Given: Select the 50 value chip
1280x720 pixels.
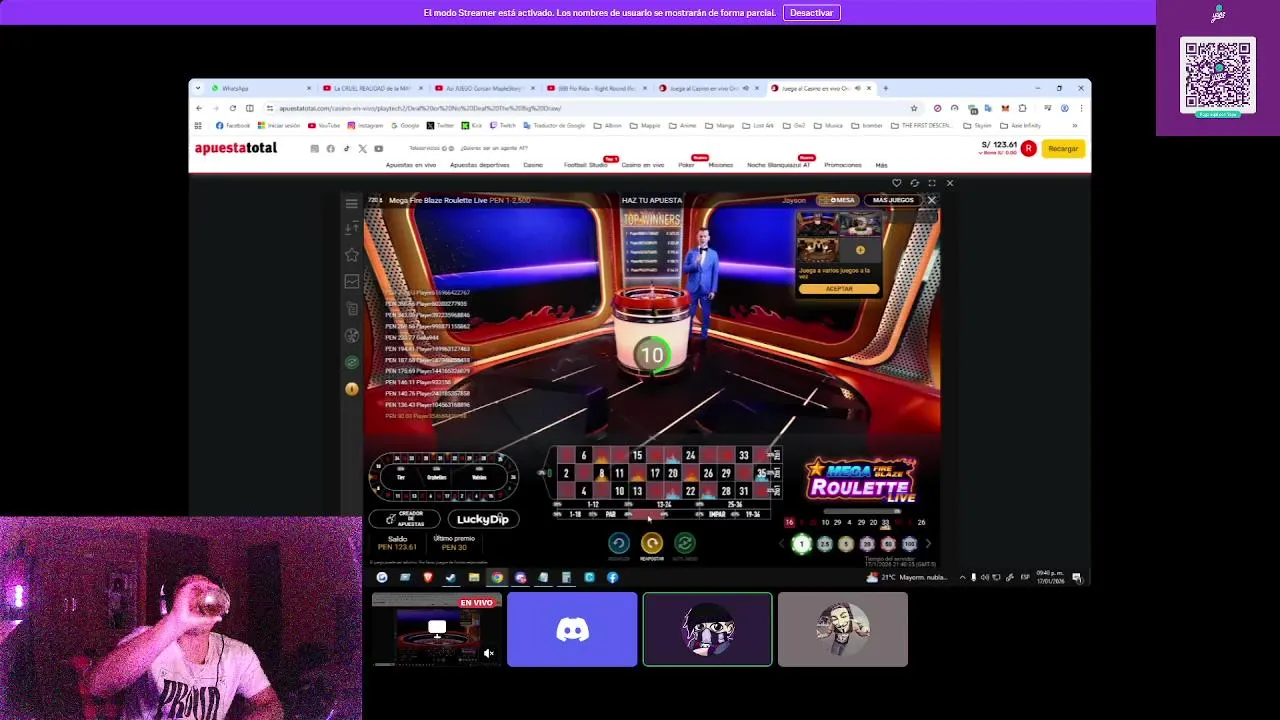Looking at the screenshot, I should pyautogui.click(x=888, y=544).
